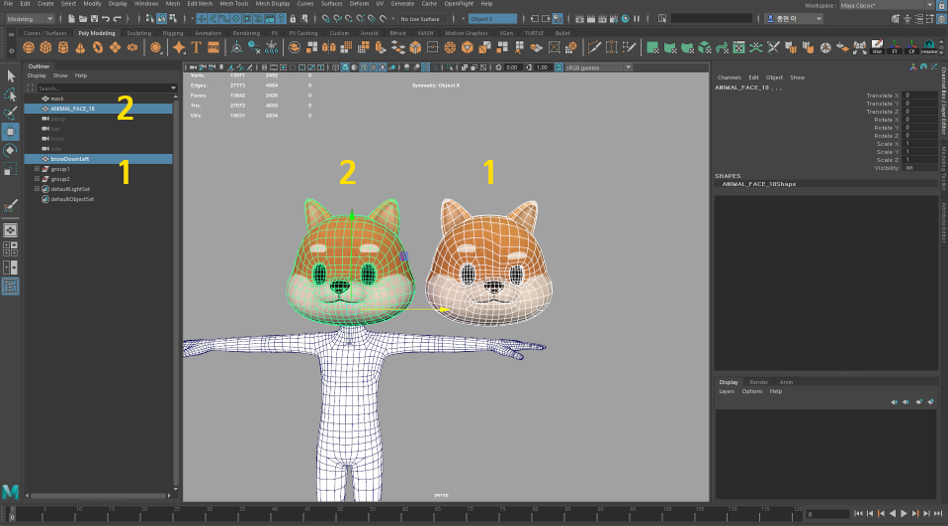The height and width of the screenshot is (526, 948).
Task: Create a polygon sphere from the shelf
Action: (28, 47)
